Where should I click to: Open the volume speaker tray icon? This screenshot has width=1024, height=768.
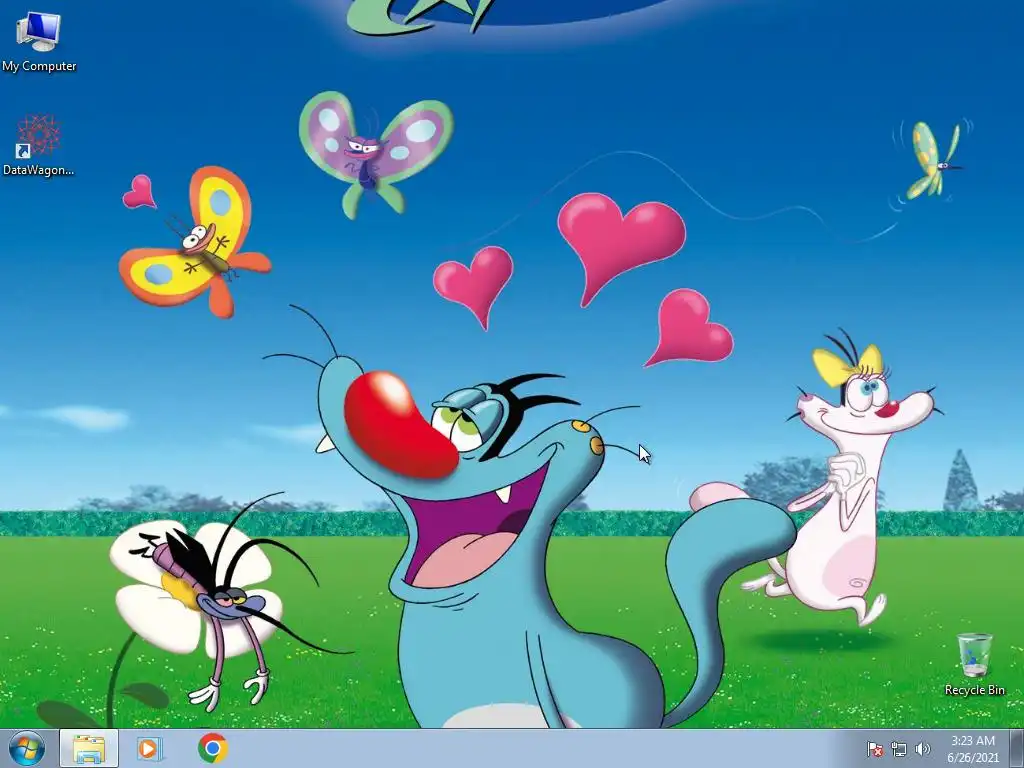(x=923, y=749)
